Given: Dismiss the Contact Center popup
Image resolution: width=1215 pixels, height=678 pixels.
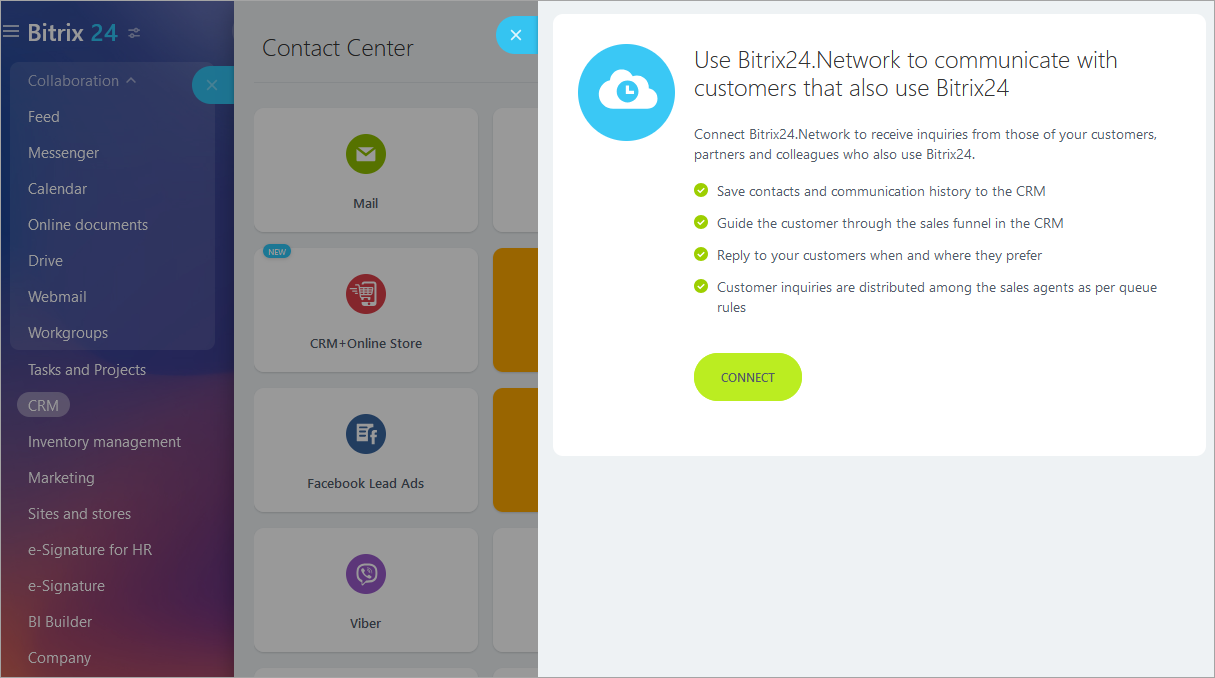Looking at the screenshot, I should 516,35.
